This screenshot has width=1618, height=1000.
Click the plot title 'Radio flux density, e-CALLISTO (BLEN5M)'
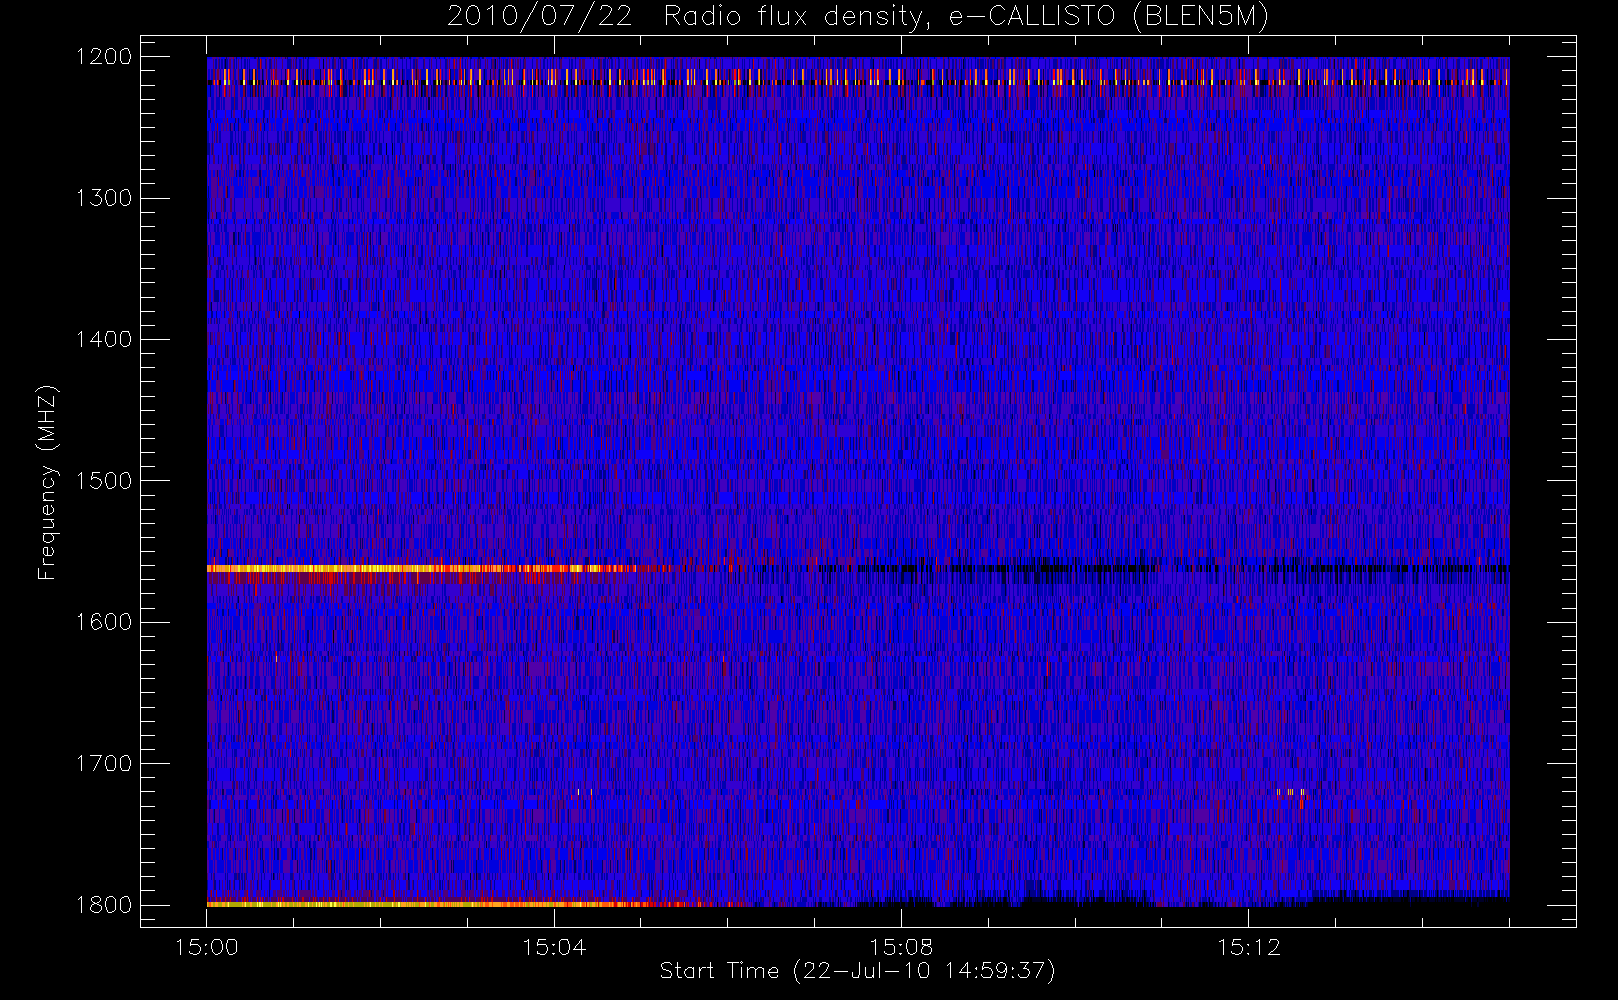(x=966, y=17)
